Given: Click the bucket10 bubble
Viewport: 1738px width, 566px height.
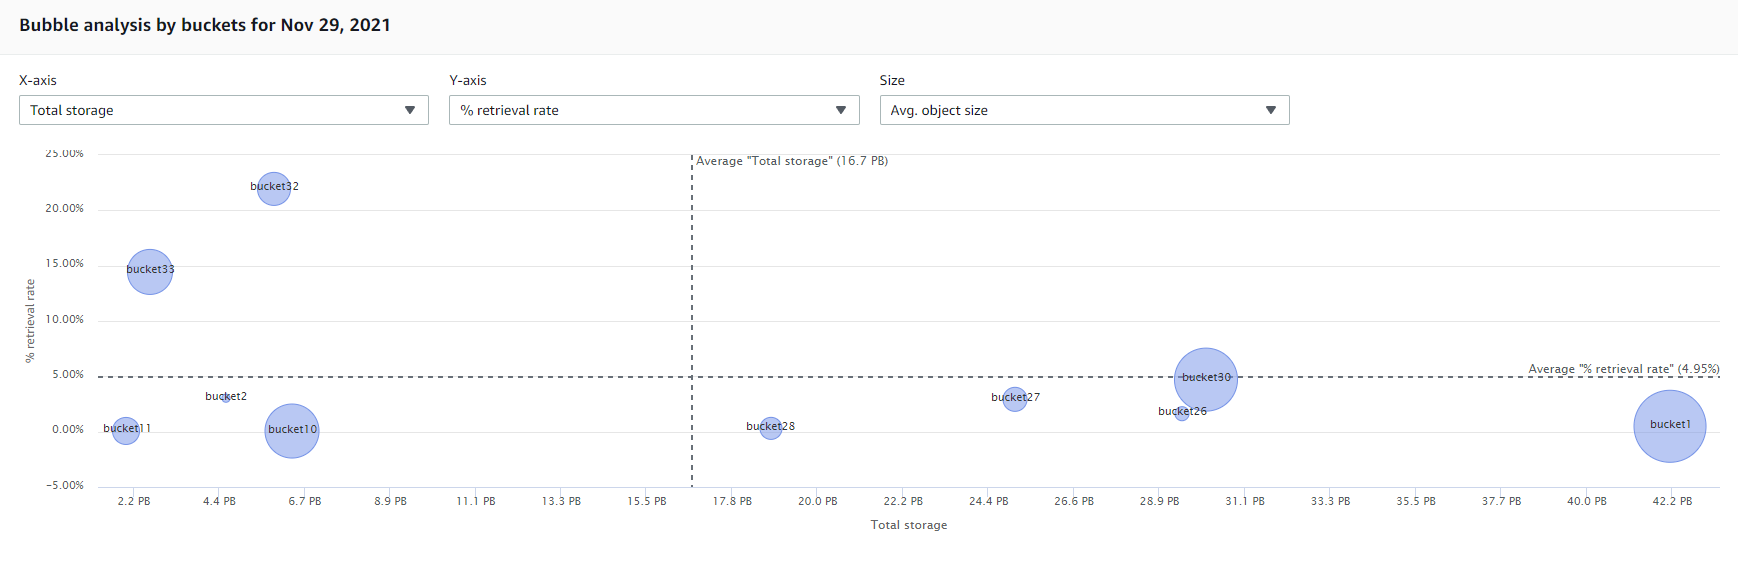Looking at the screenshot, I should tap(292, 431).
